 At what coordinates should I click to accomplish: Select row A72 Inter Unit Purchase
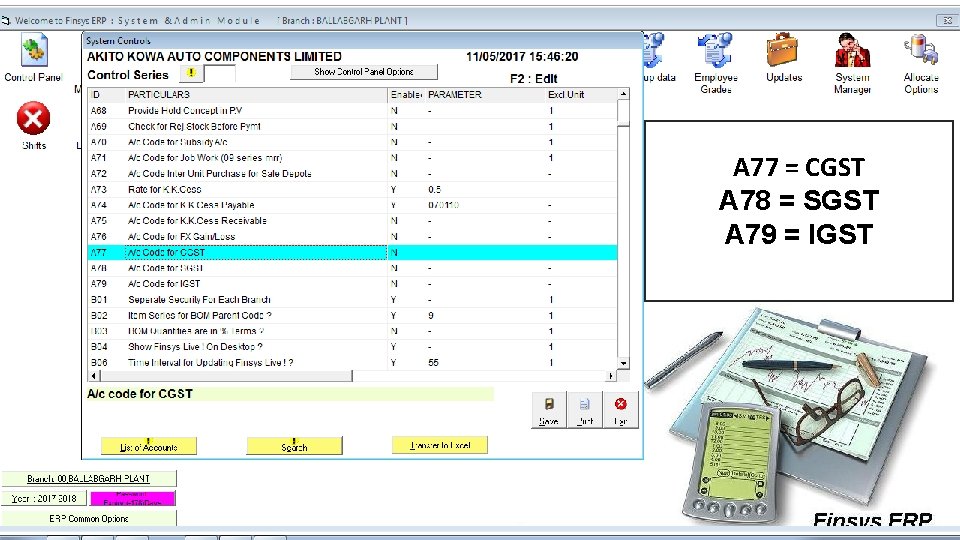(x=353, y=174)
